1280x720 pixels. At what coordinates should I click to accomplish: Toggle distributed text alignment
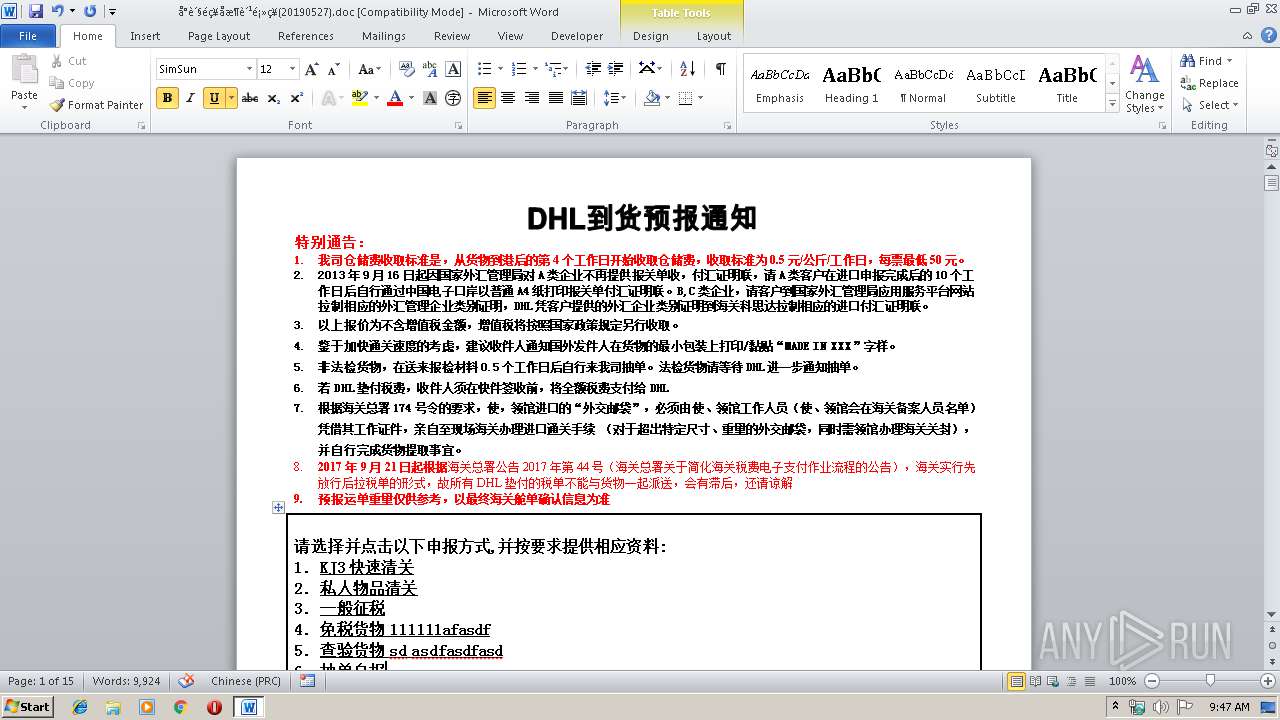(x=579, y=98)
